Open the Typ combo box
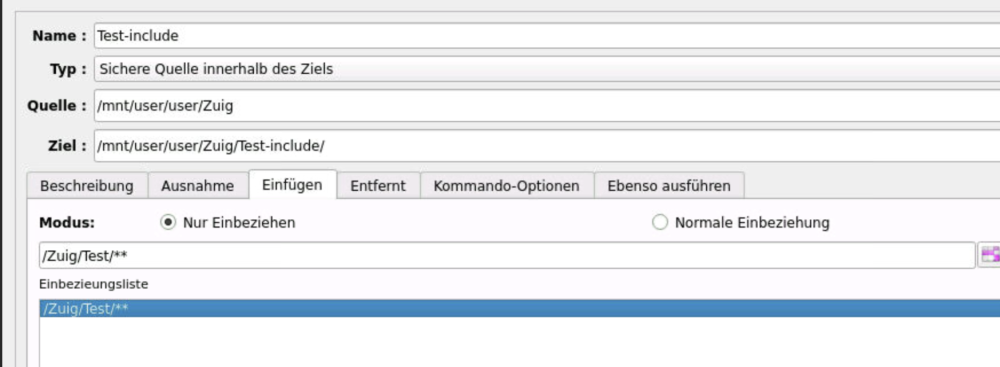Screen dimensions: 1000x367 (547, 69)
